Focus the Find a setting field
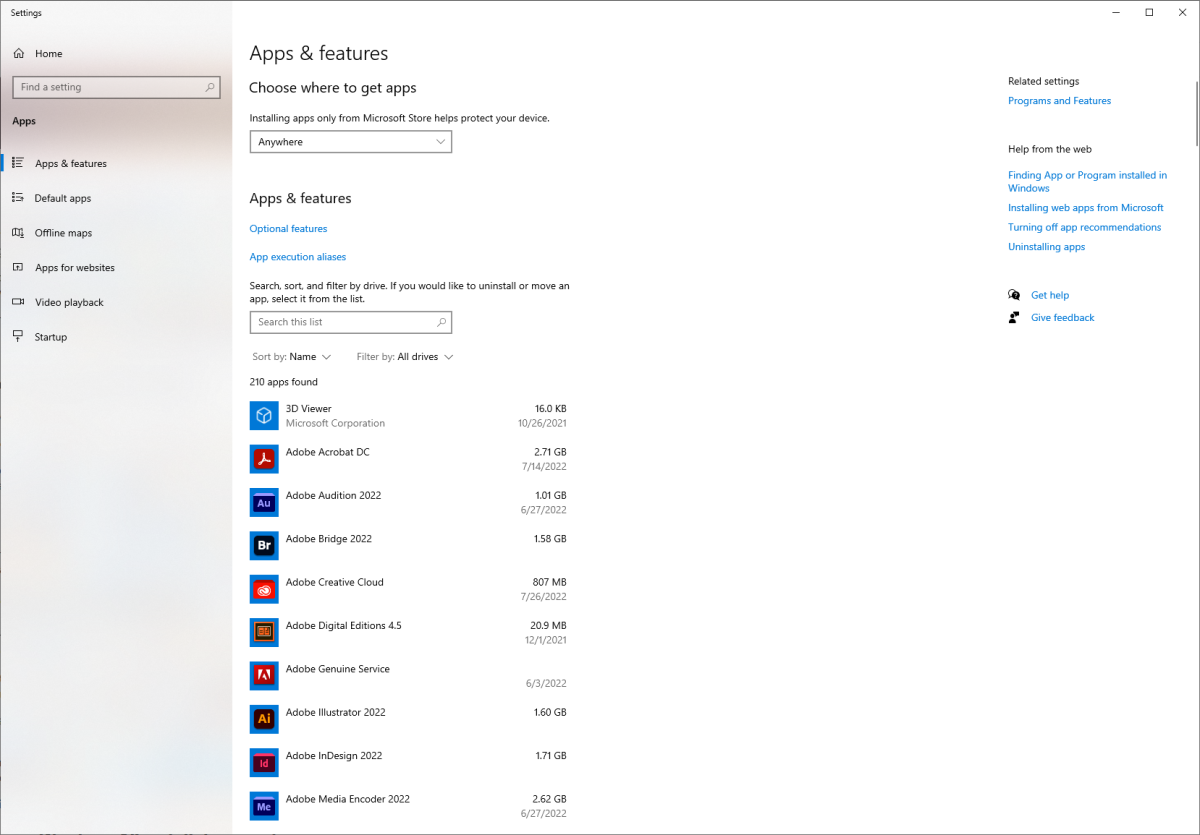This screenshot has height=835, width=1200. (116, 87)
